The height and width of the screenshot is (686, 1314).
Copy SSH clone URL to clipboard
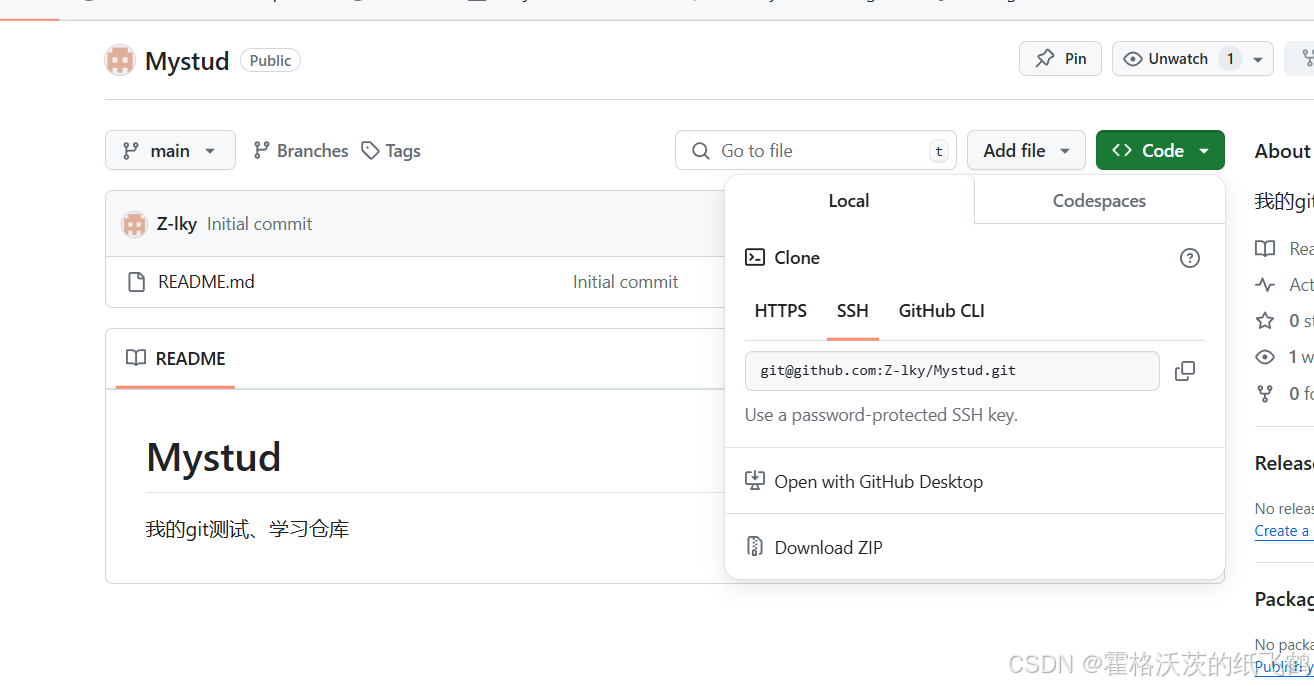click(x=1185, y=371)
